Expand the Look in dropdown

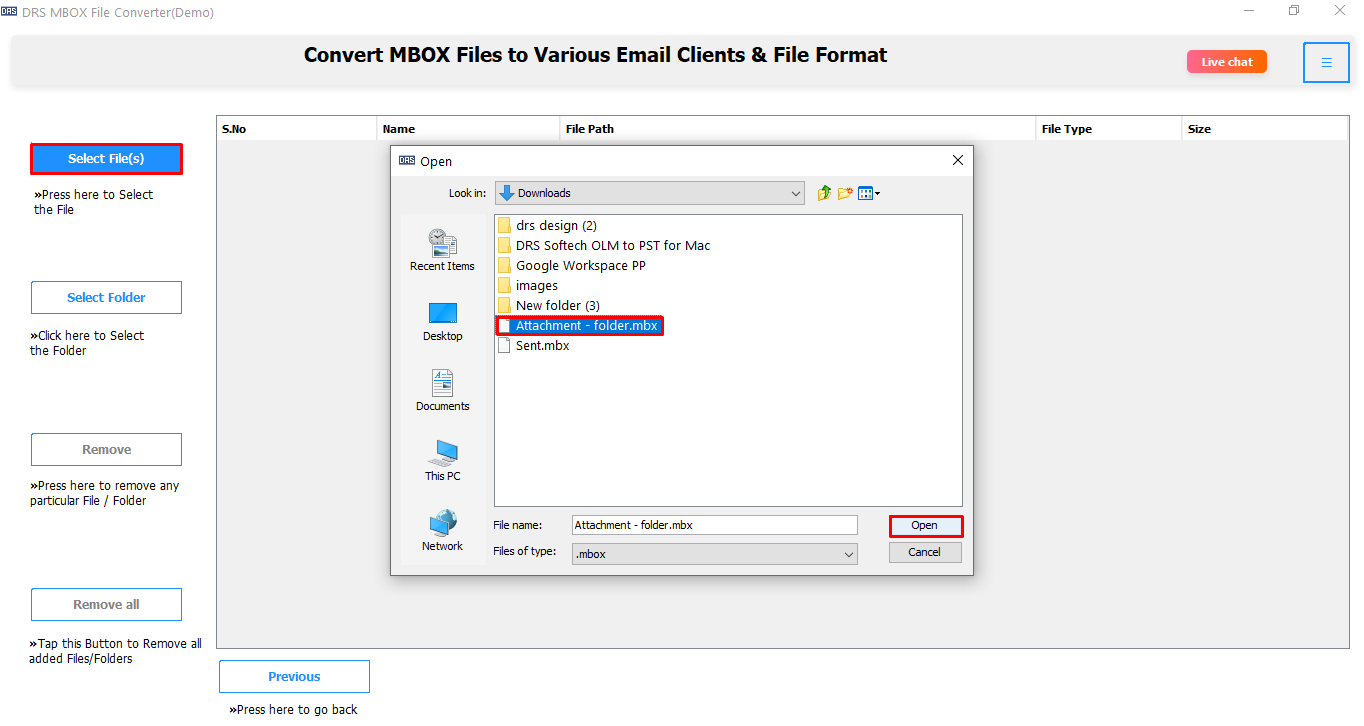coord(796,193)
